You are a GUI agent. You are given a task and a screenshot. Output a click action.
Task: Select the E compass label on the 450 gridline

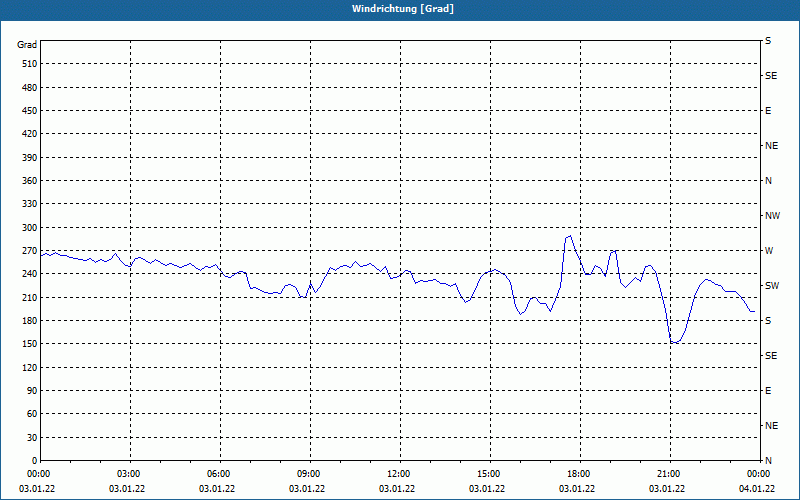point(768,111)
